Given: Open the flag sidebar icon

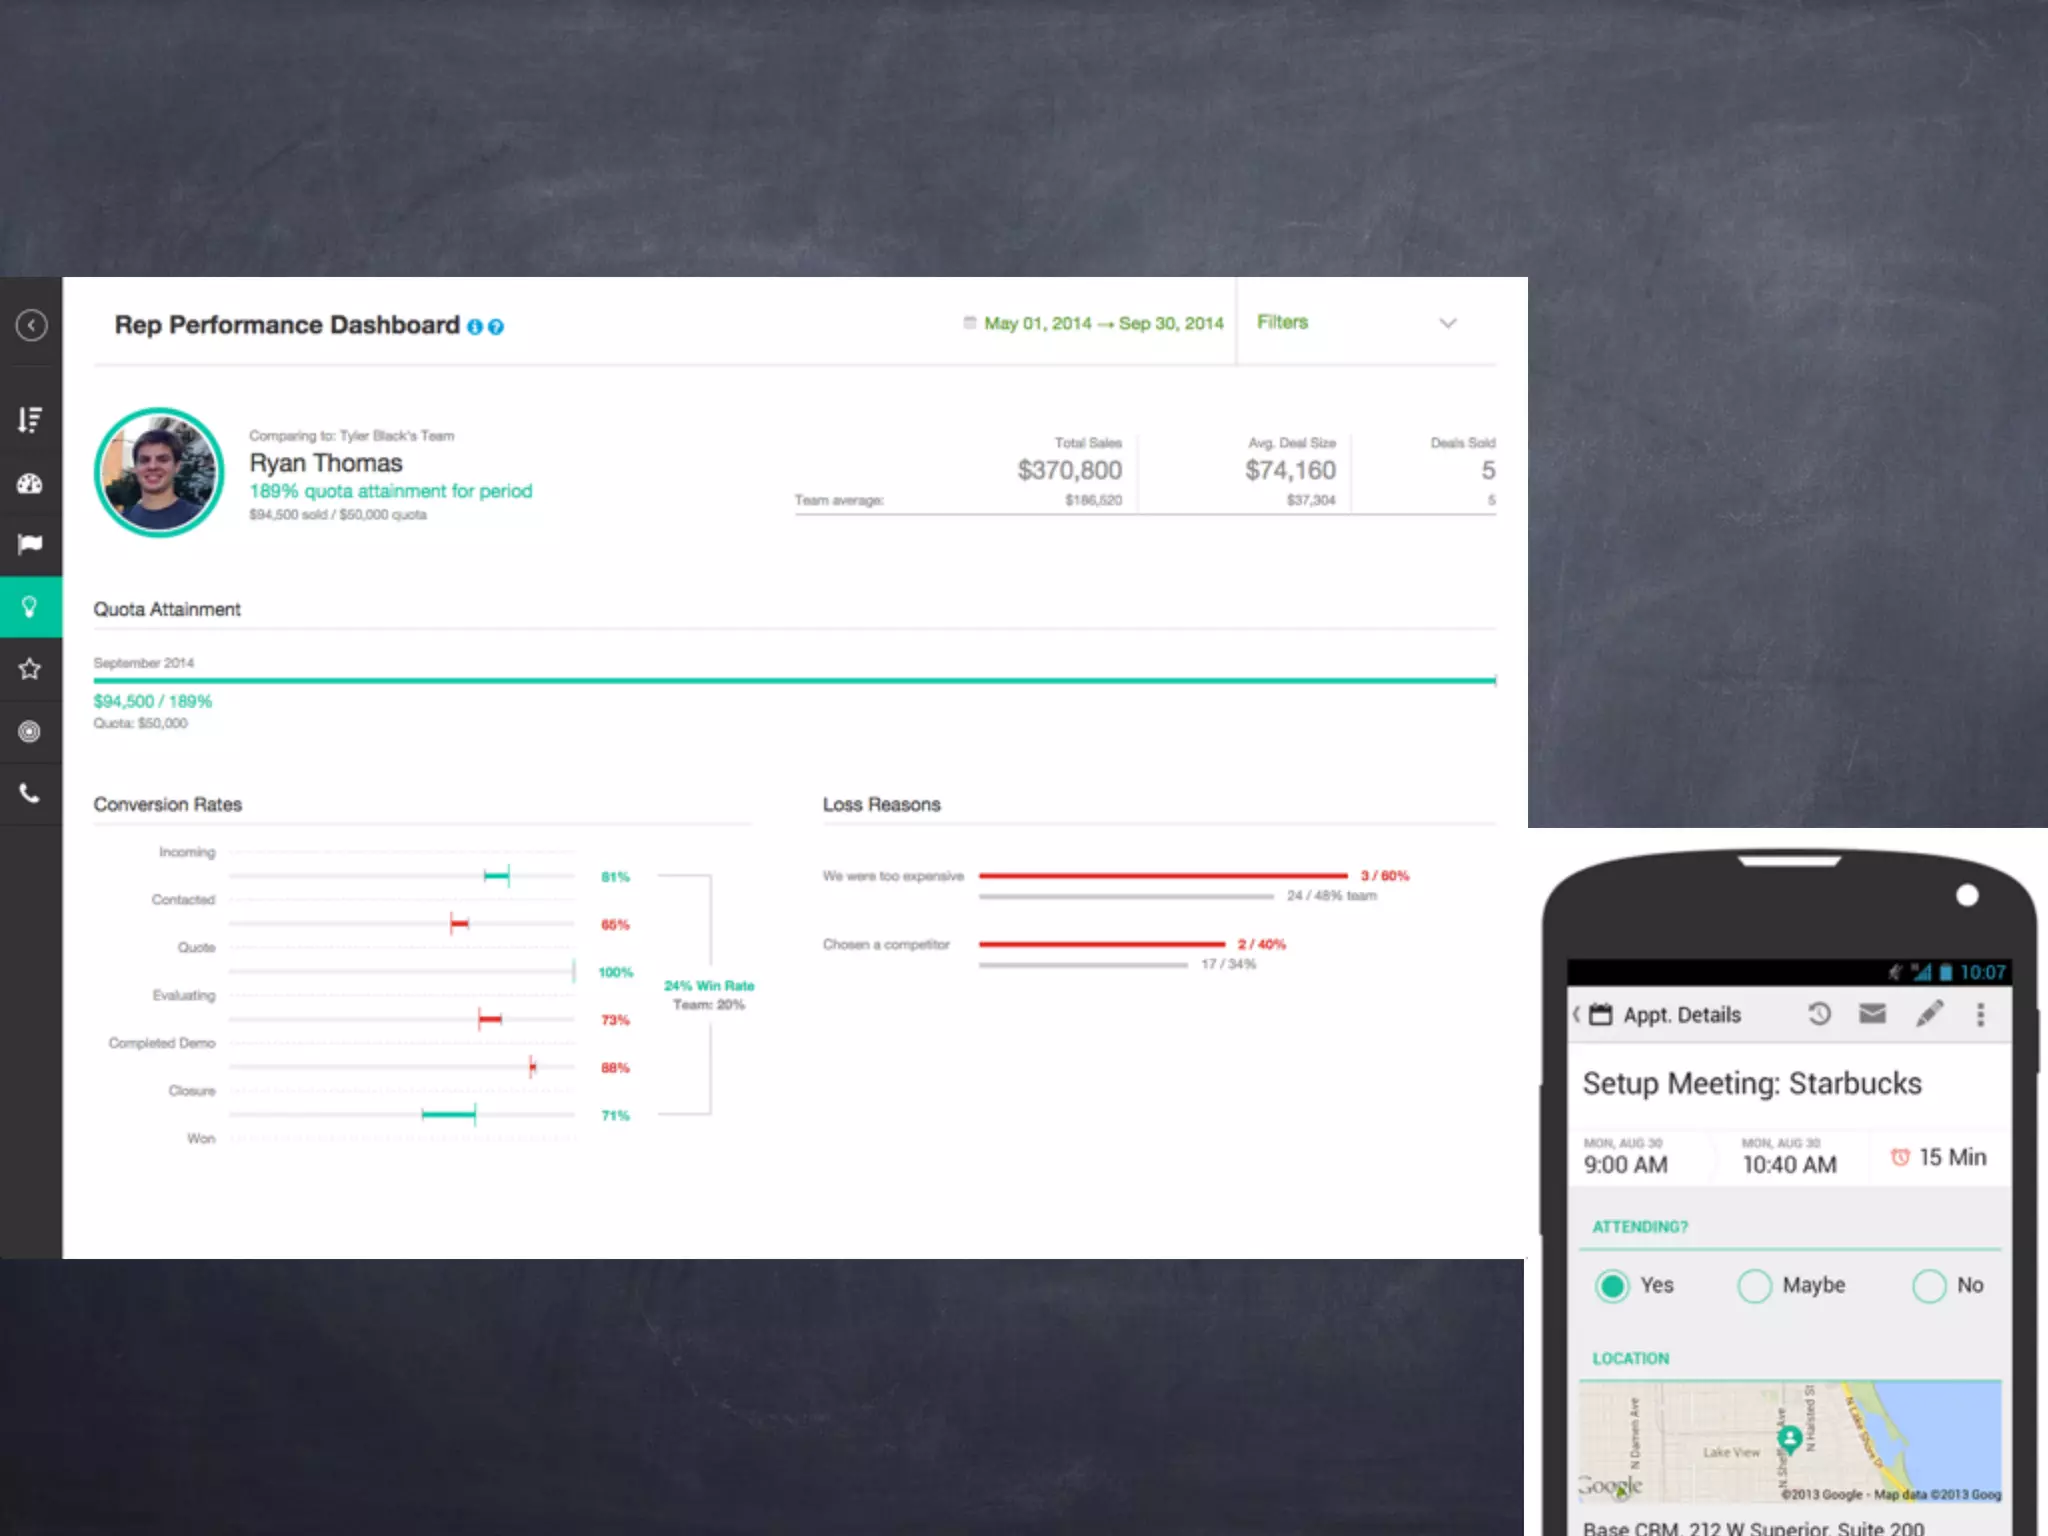Looking at the screenshot, I should click(30, 544).
